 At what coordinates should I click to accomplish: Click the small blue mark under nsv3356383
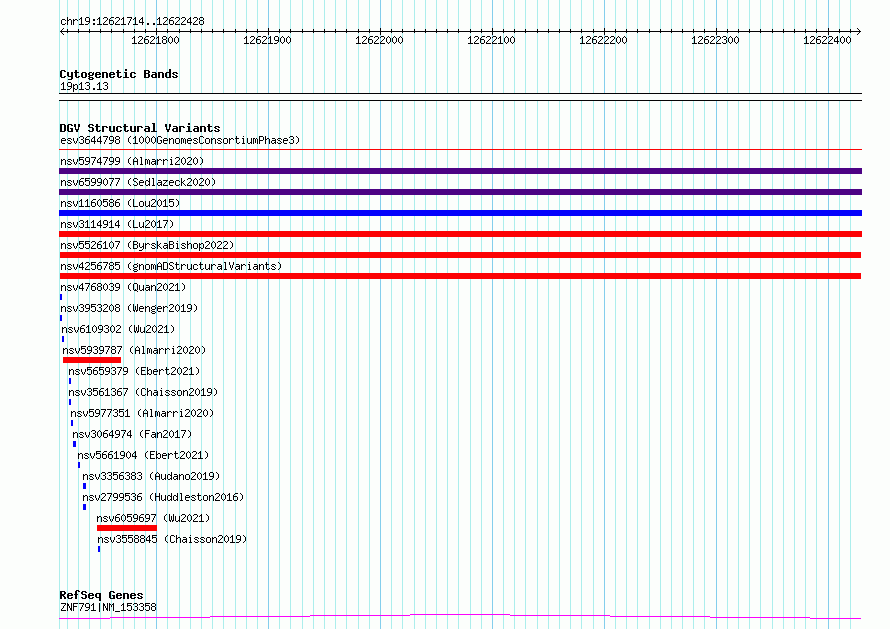pyautogui.click(x=85, y=486)
